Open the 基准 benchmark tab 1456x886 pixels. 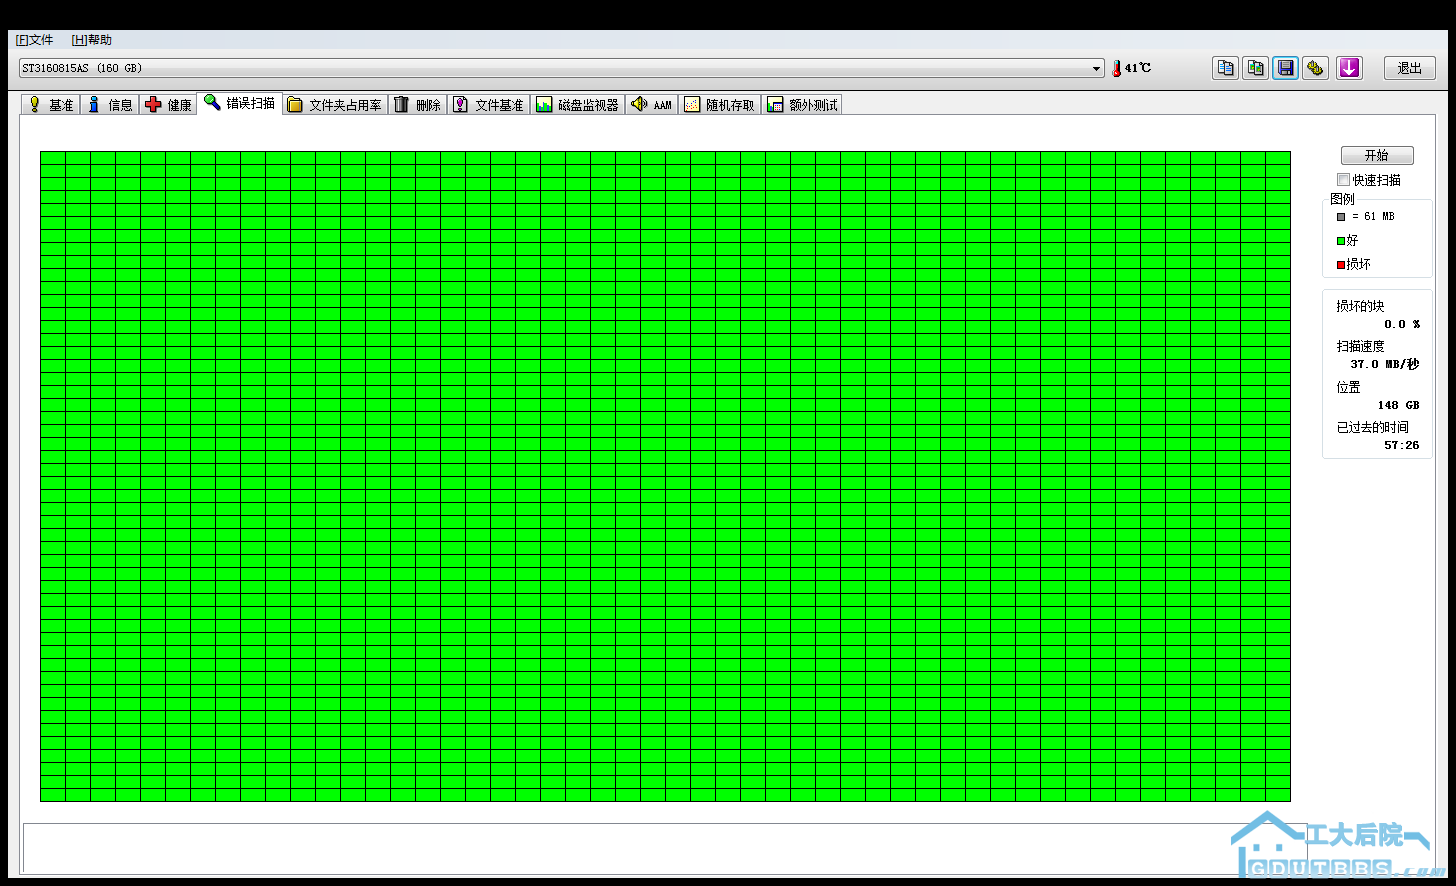tap(51, 105)
